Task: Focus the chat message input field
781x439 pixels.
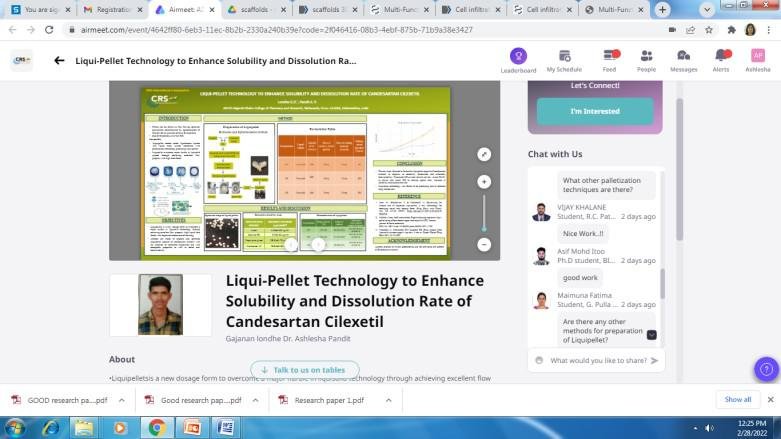Action: [x=598, y=360]
